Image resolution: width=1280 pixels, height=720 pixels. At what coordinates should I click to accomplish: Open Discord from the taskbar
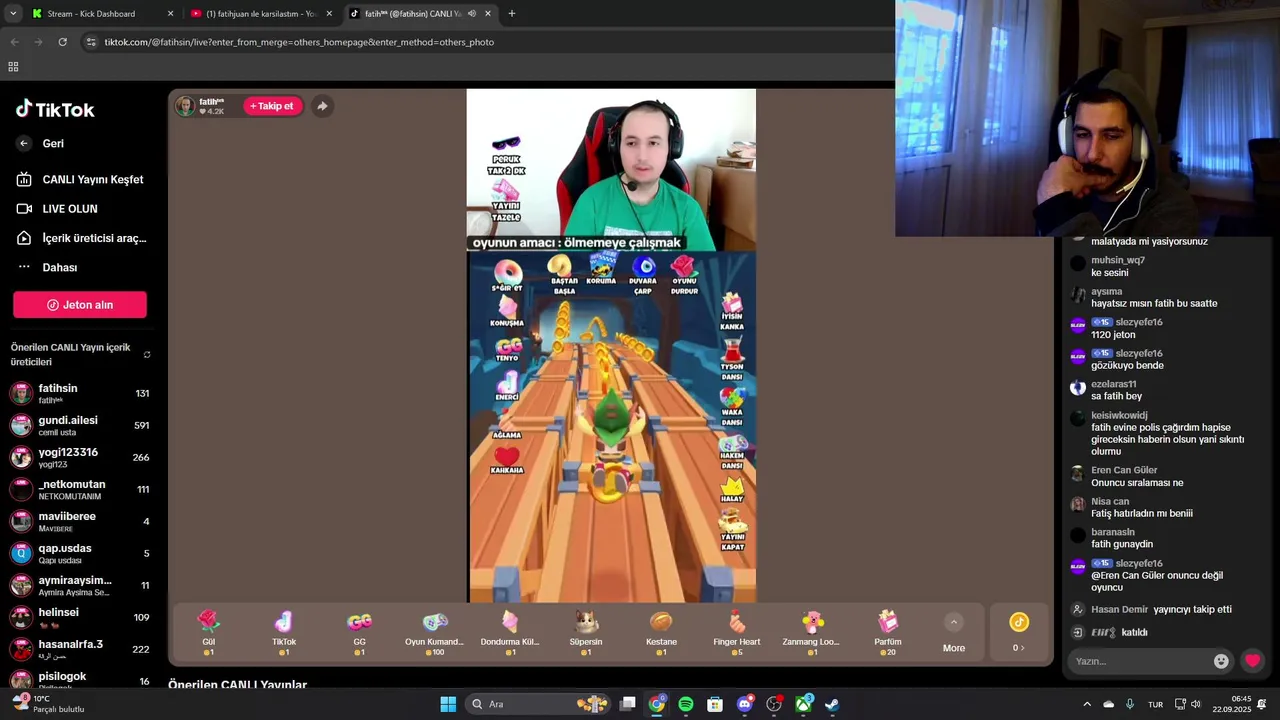[x=744, y=704]
